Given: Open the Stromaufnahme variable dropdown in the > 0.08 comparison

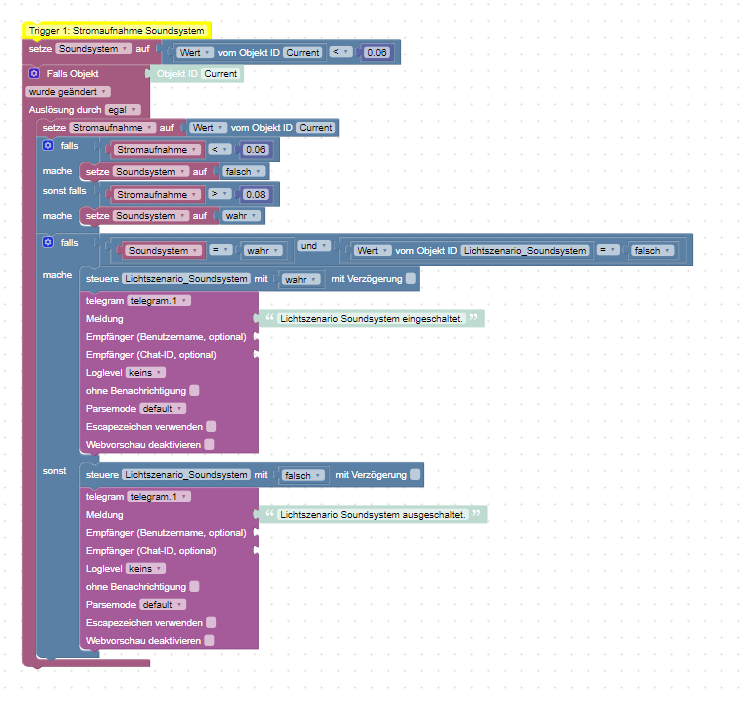Looking at the screenshot, I should (157, 195).
